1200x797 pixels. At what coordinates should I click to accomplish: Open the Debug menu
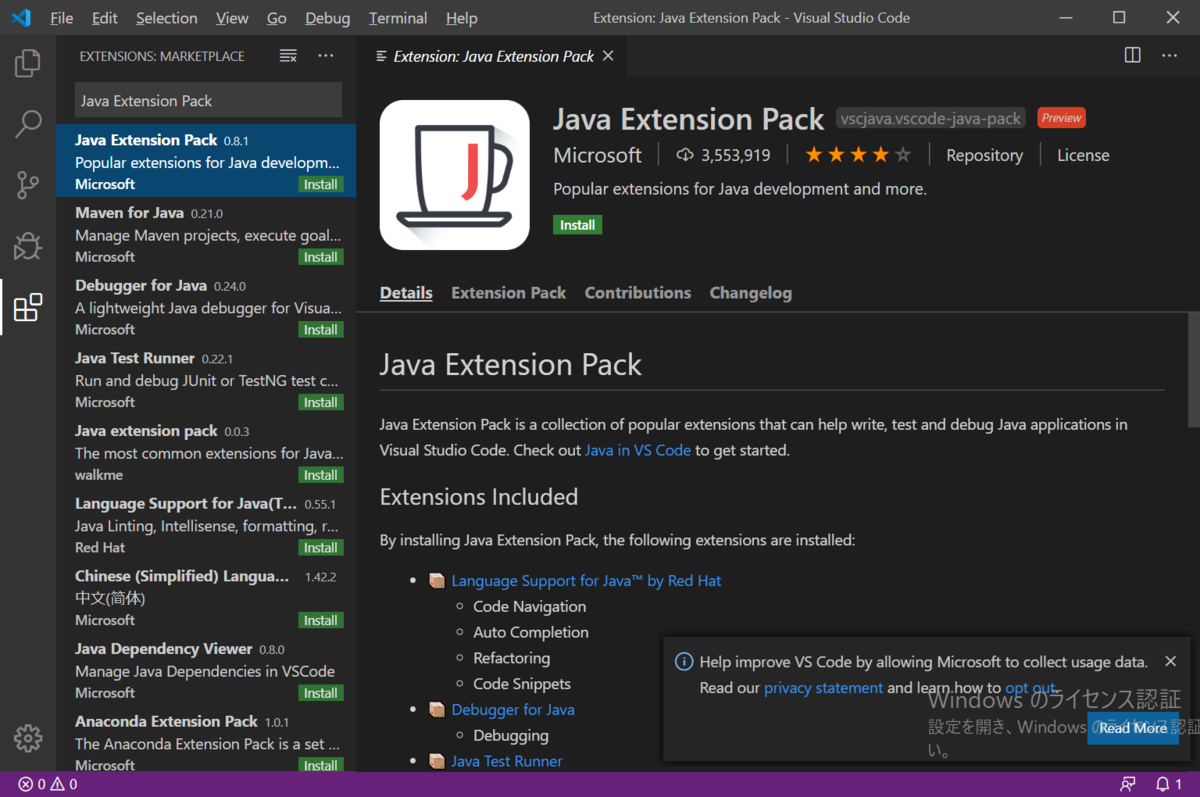click(328, 18)
